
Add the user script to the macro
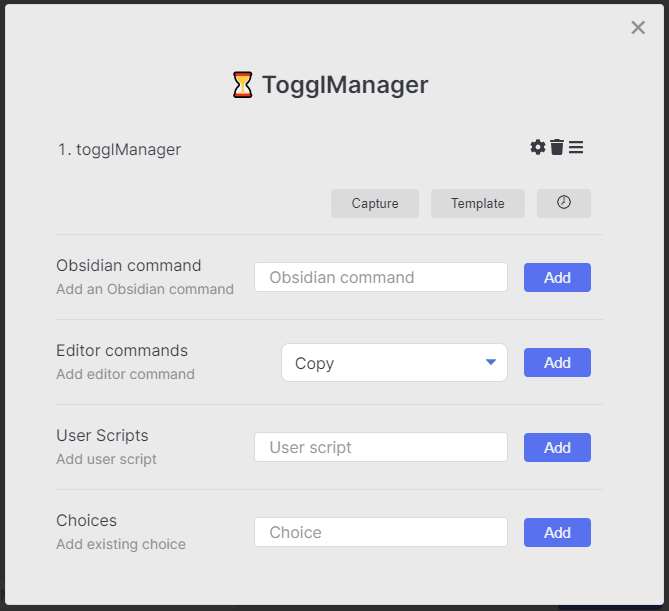[x=557, y=447]
